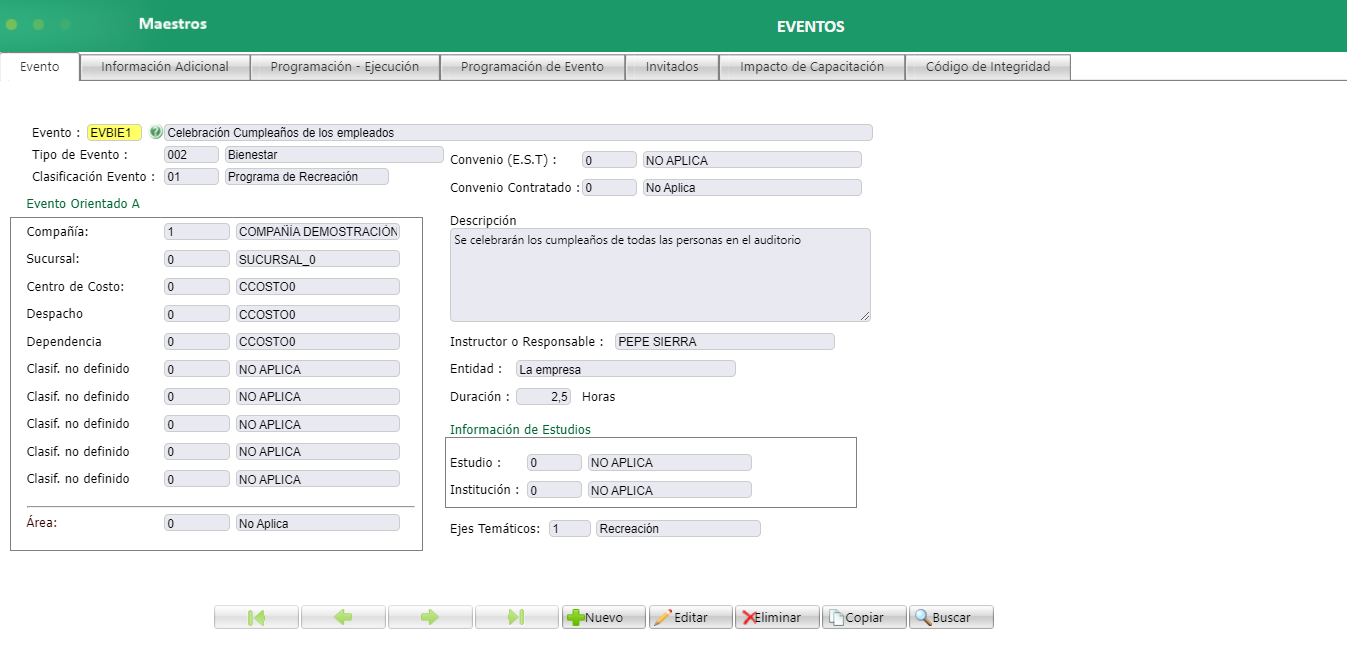The height and width of the screenshot is (657, 1347).
Task: Click description textarea resize handle
Action: tap(865, 316)
